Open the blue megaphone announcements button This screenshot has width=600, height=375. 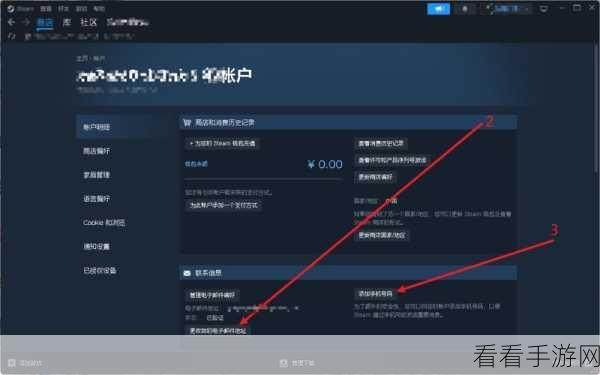pos(438,9)
